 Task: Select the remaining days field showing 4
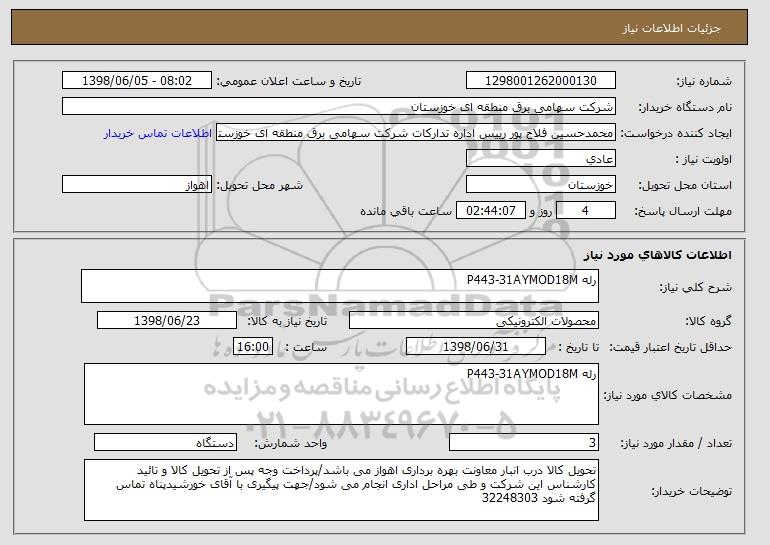pyautogui.click(x=585, y=211)
